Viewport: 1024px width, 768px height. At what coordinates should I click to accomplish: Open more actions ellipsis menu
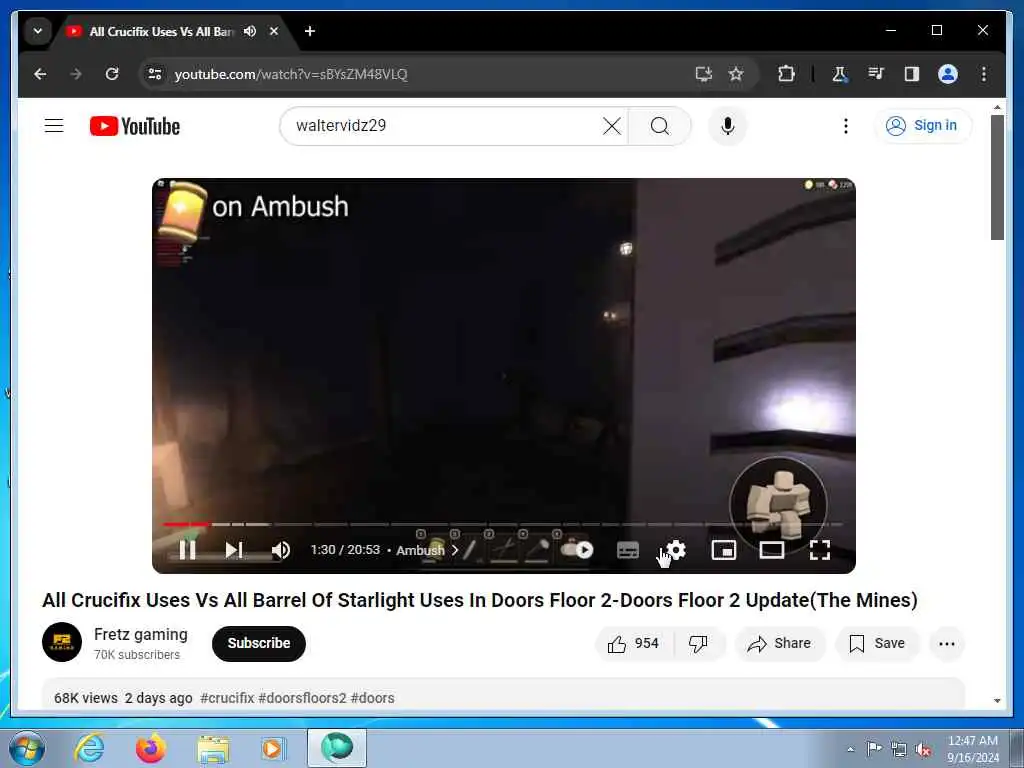coord(946,644)
